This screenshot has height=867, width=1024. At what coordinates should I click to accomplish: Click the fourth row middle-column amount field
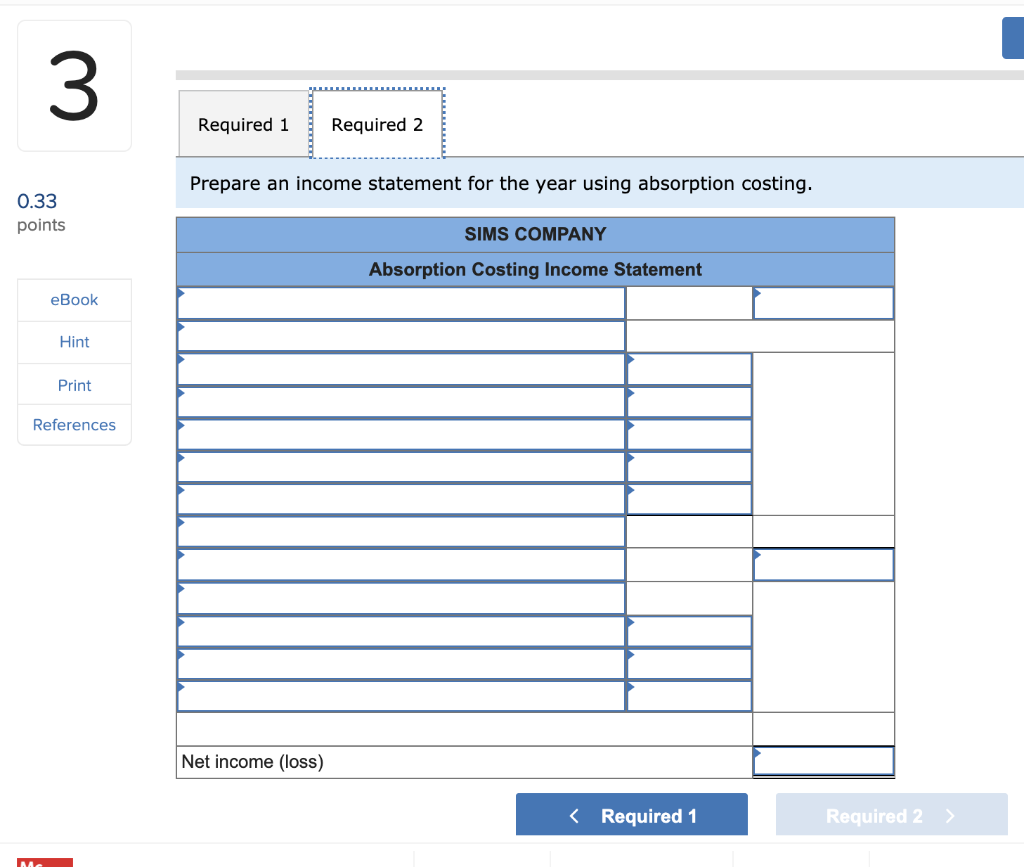(690, 402)
